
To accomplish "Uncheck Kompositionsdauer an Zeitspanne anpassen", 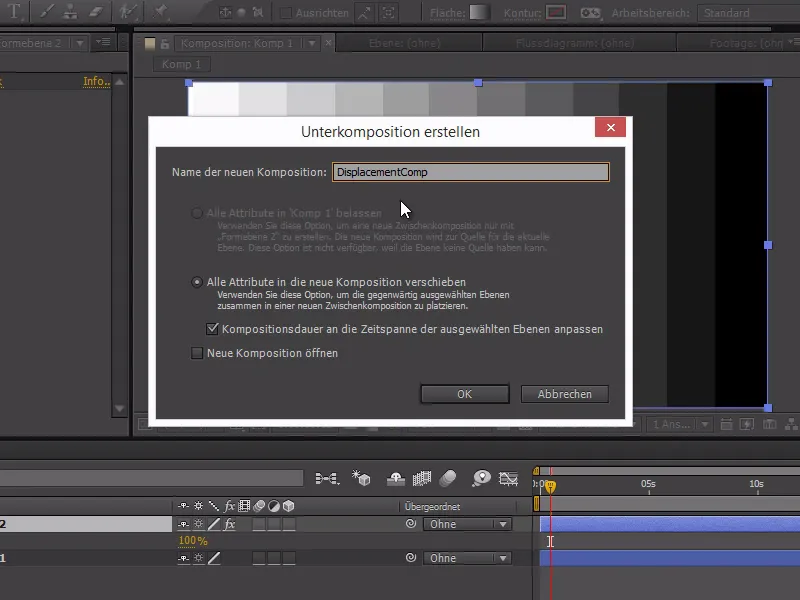I will tap(214, 328).
